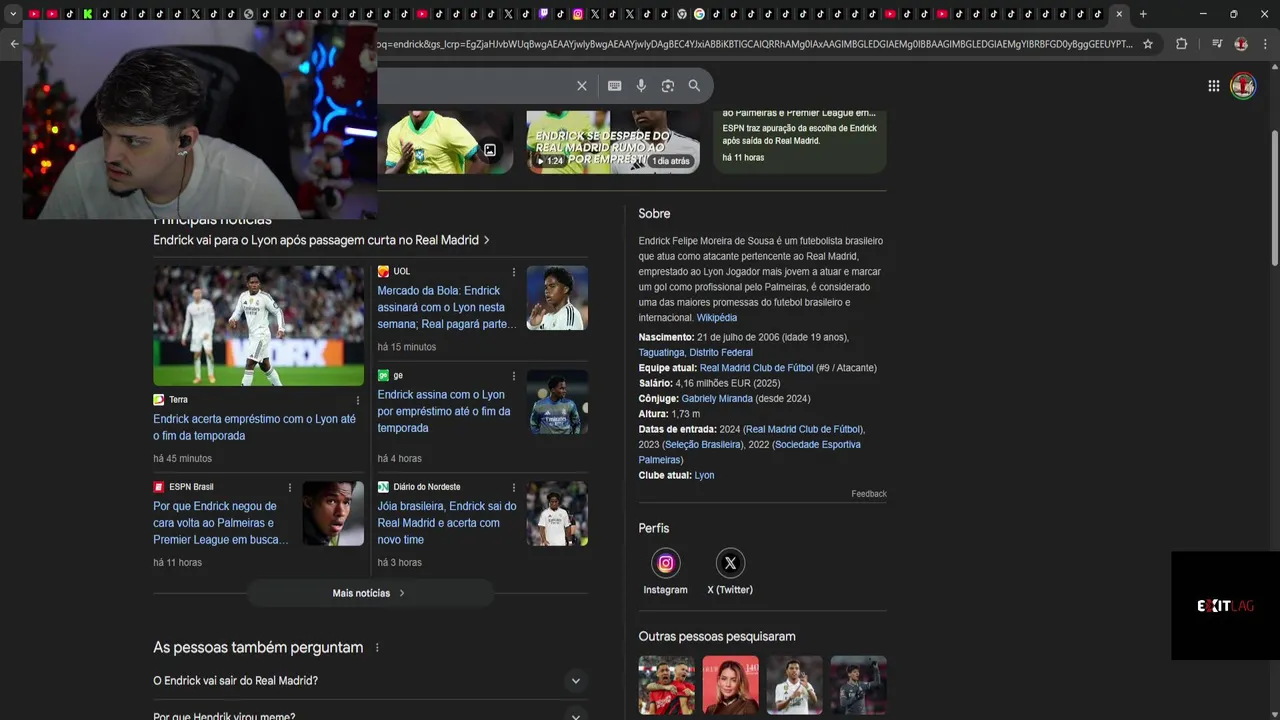This screenshot has width=1280, height=720.
Task: Open Terra article about Lyon loan
Action: pyautogui.click(x=256, y=427)
